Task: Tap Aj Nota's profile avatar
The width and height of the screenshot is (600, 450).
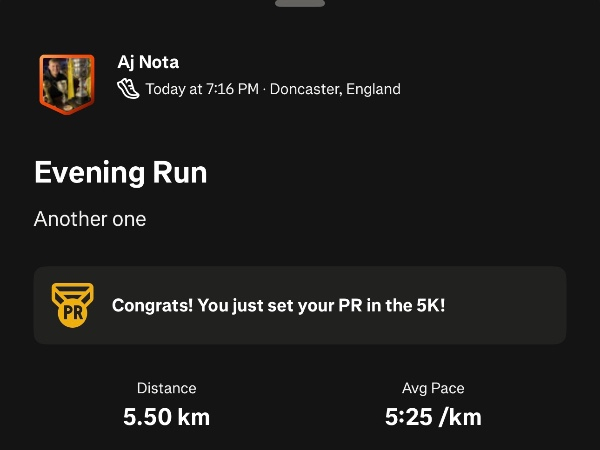Action: coord(67,82)
